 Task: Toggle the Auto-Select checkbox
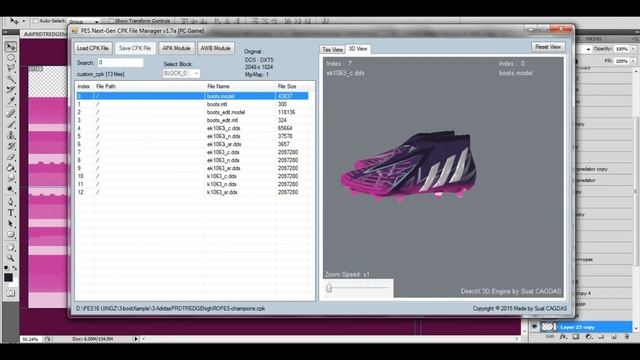[x=36, y=21]
